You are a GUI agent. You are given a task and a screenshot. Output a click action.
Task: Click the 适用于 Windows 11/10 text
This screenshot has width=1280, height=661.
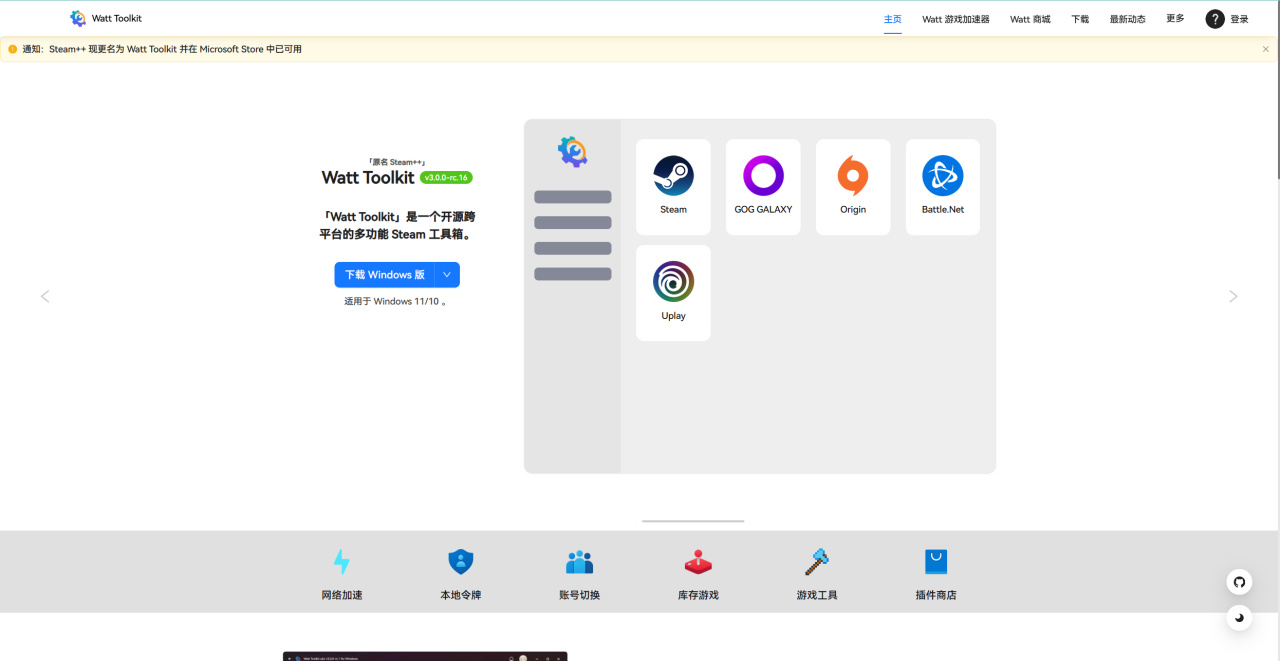[396, 301]
